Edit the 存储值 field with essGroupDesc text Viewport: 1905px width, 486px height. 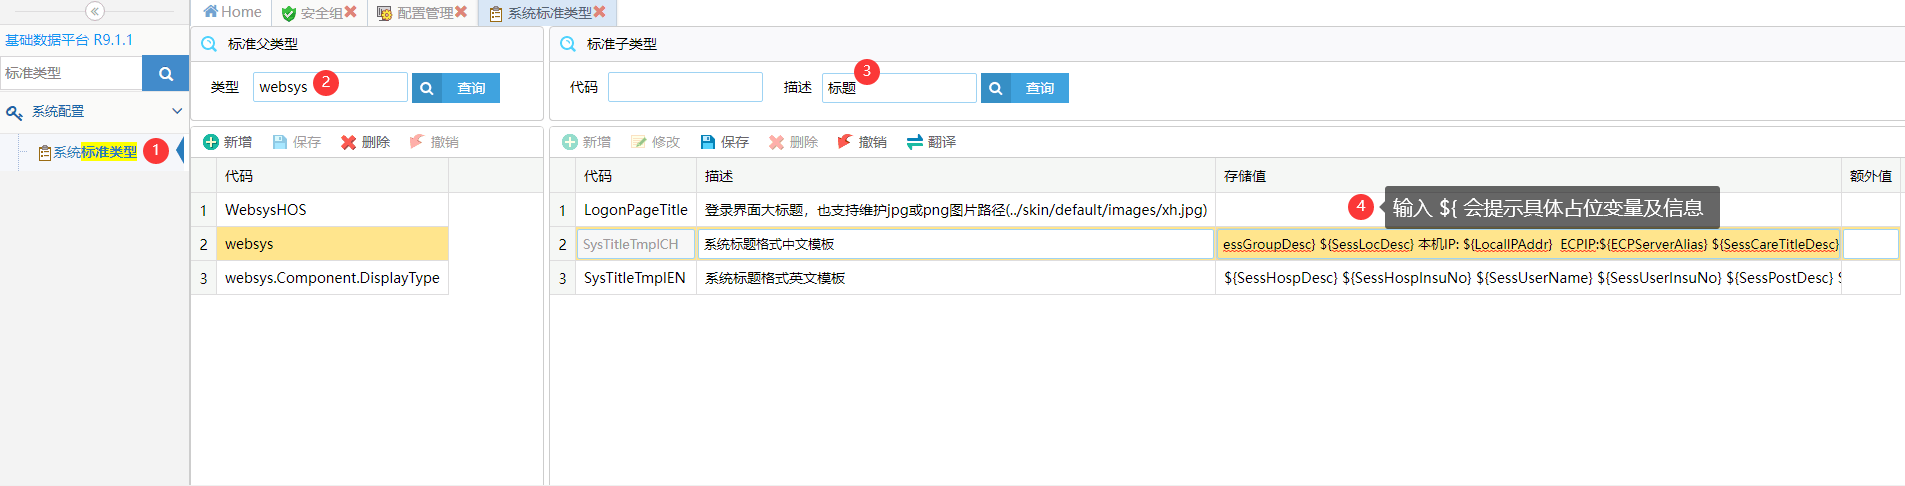point(1529,244)
